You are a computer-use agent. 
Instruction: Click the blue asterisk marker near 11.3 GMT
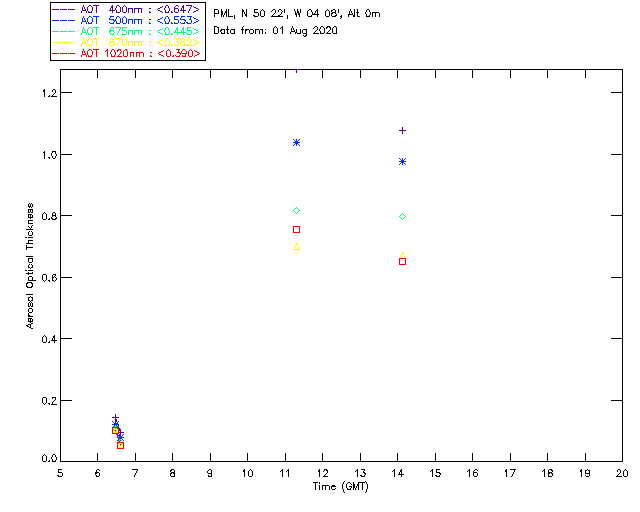click(x=297, y=142)
